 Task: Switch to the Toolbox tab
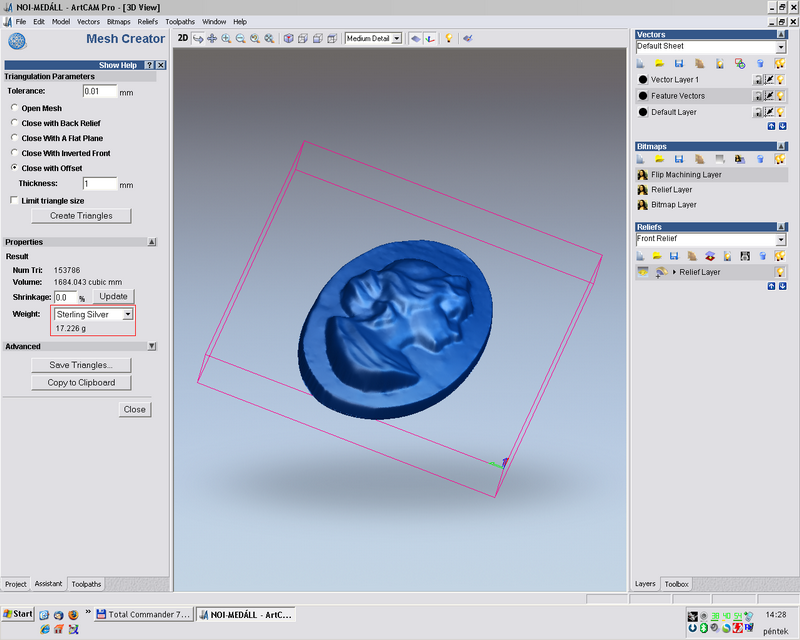[677, 583]
